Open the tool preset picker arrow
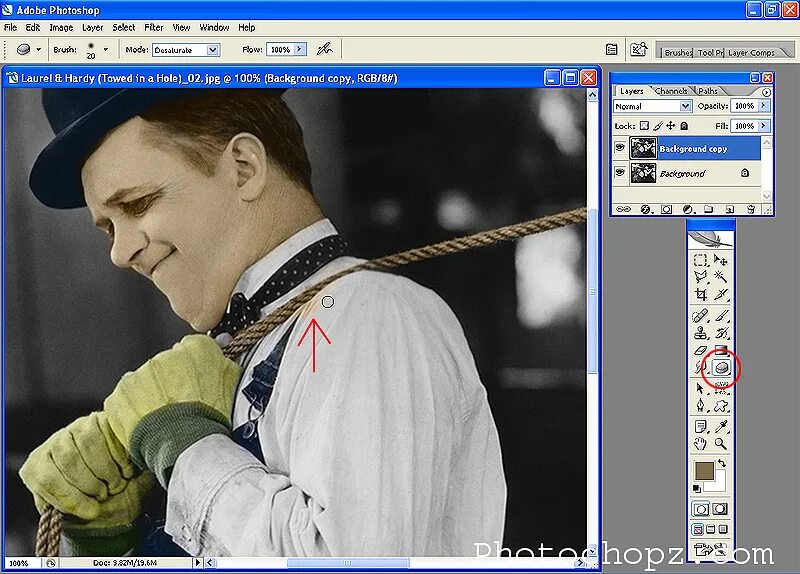This screenshot has width=800, height=574. (38, 49)
